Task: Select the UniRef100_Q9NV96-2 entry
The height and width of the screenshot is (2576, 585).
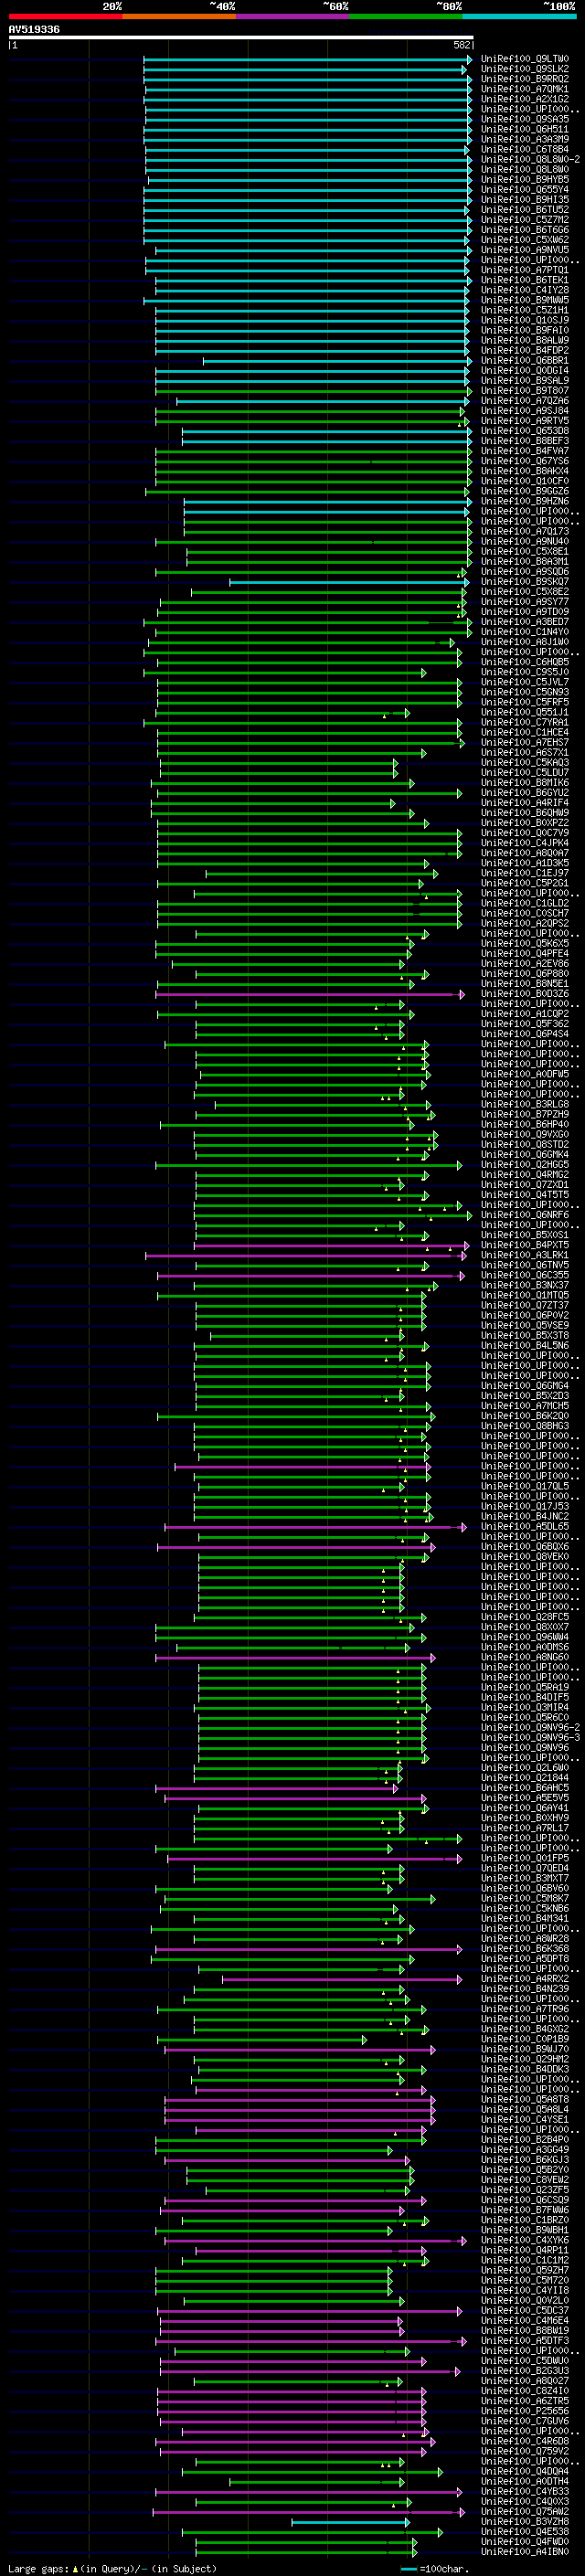Action: pos(529,1728)
